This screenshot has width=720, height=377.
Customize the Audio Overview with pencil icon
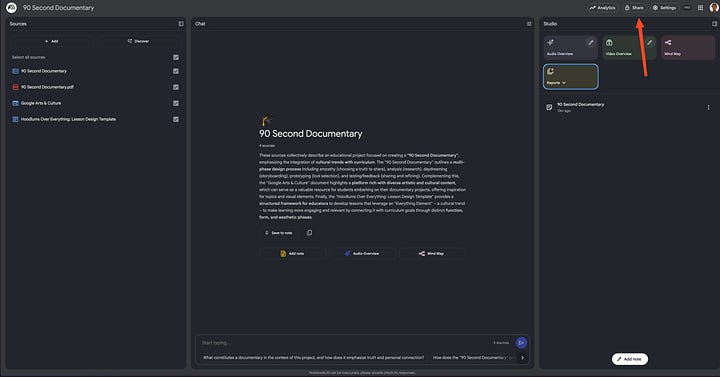591,43
